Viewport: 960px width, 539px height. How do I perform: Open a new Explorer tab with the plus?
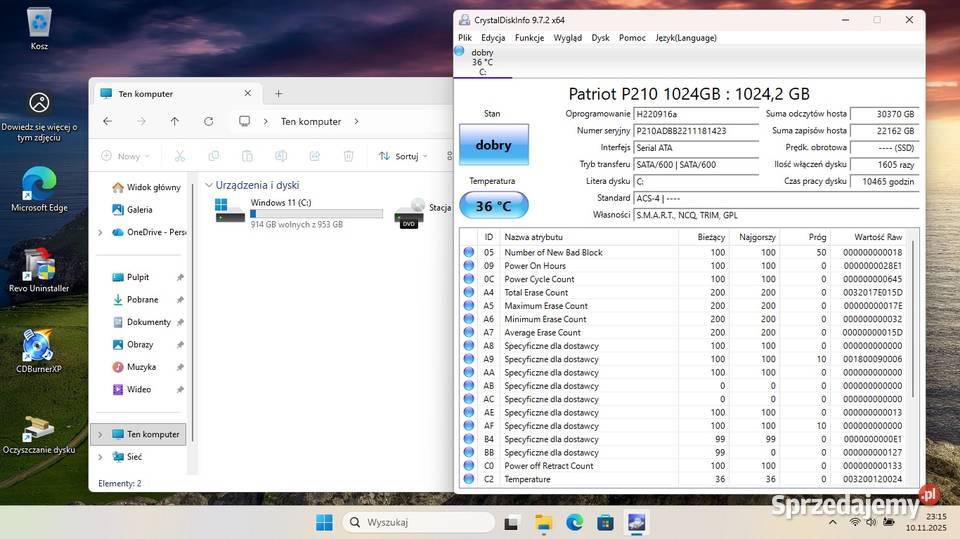point(279,94)
